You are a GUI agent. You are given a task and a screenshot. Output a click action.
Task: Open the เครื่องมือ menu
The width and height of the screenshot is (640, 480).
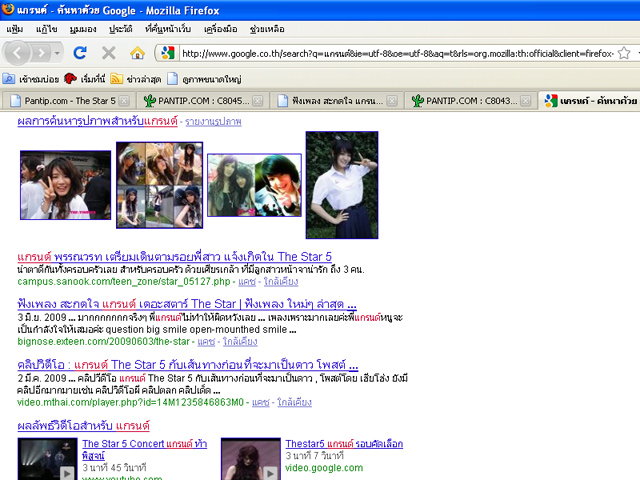coord(220,29)
